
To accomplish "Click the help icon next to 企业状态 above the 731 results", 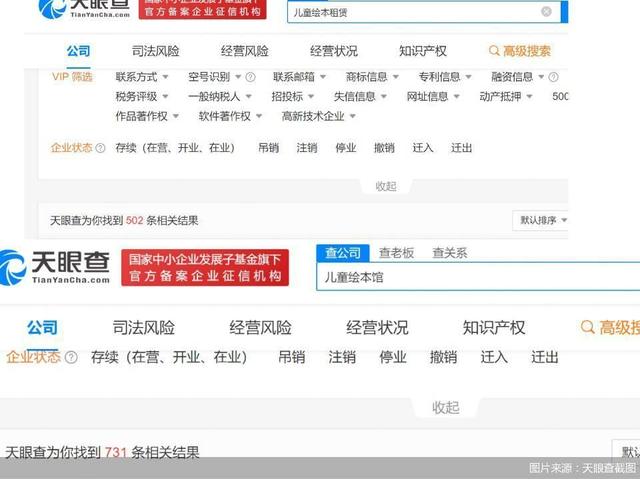I will (71, 357).
